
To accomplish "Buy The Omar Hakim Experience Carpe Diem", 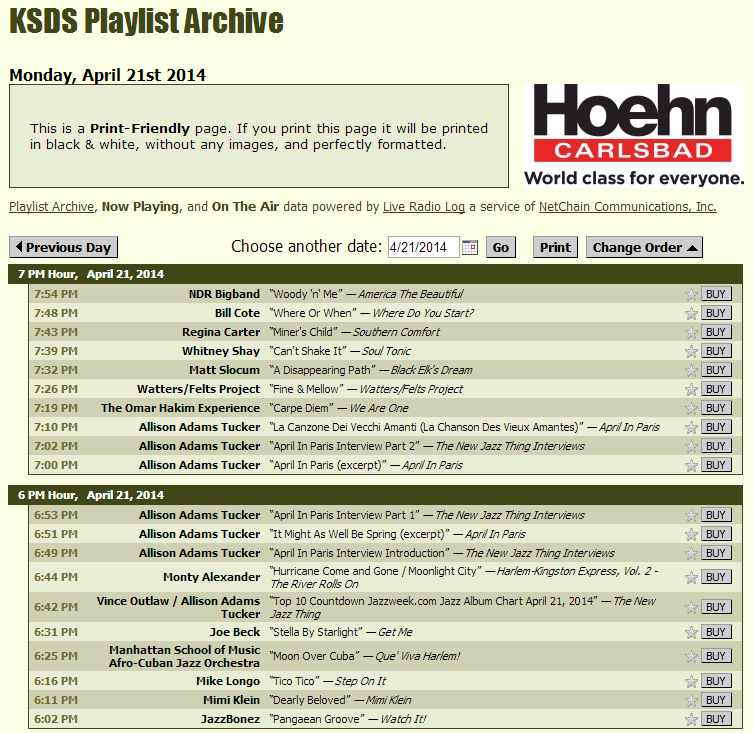I will pos(716,408).
